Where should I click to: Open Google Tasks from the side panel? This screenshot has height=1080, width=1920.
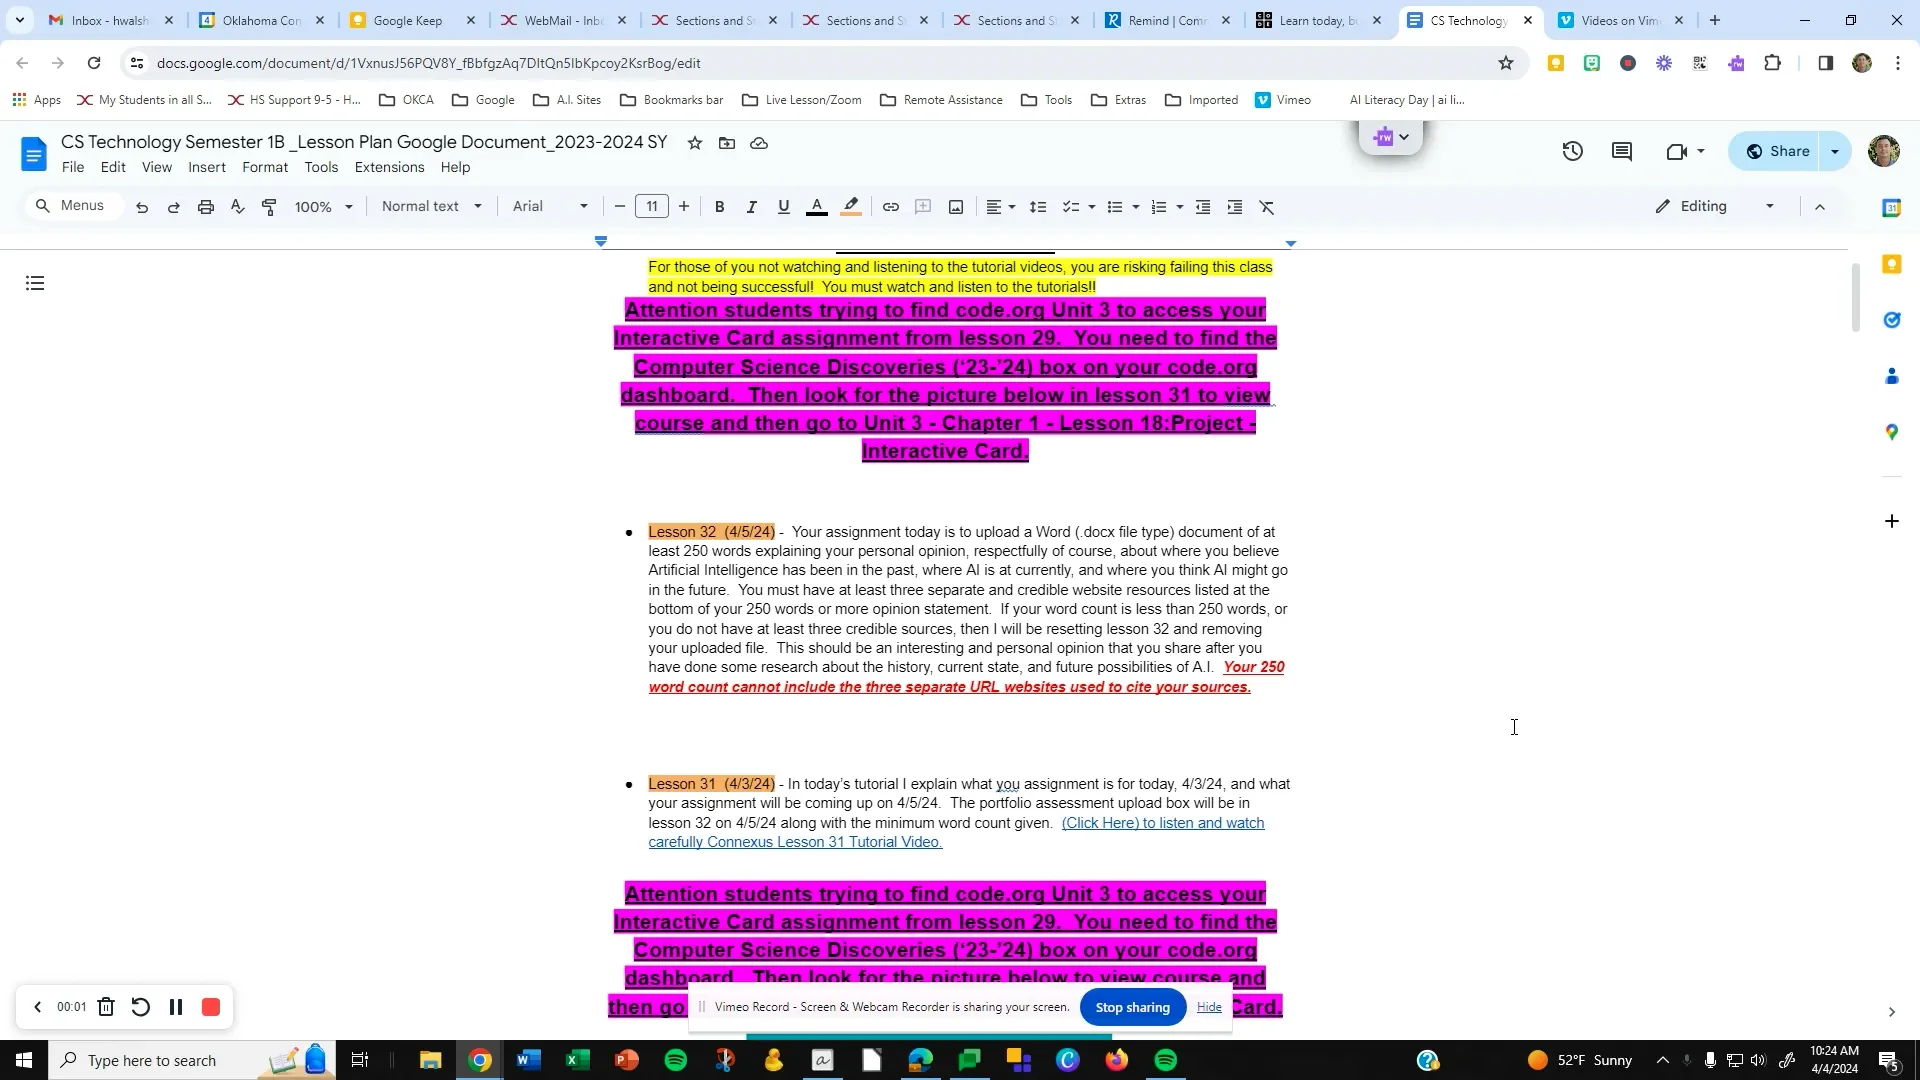click(x=1891, y=319)
